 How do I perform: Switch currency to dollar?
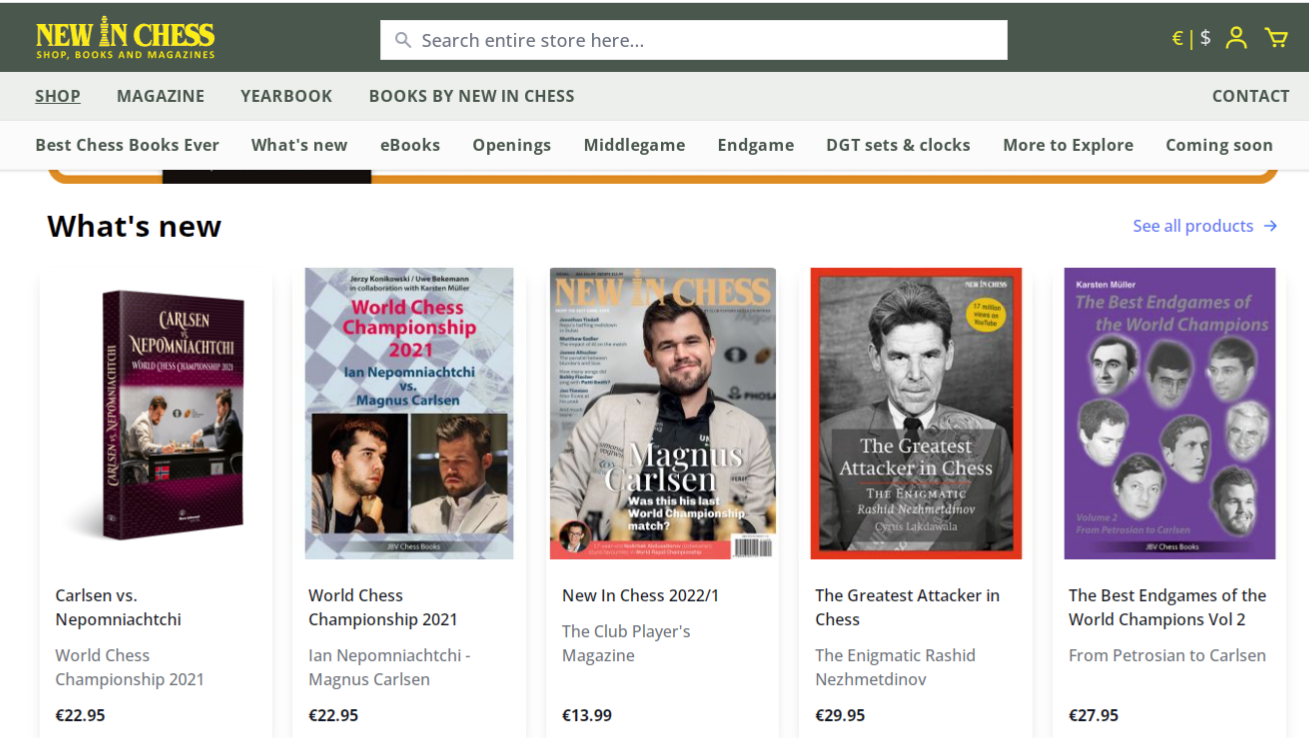[1205, 38]
